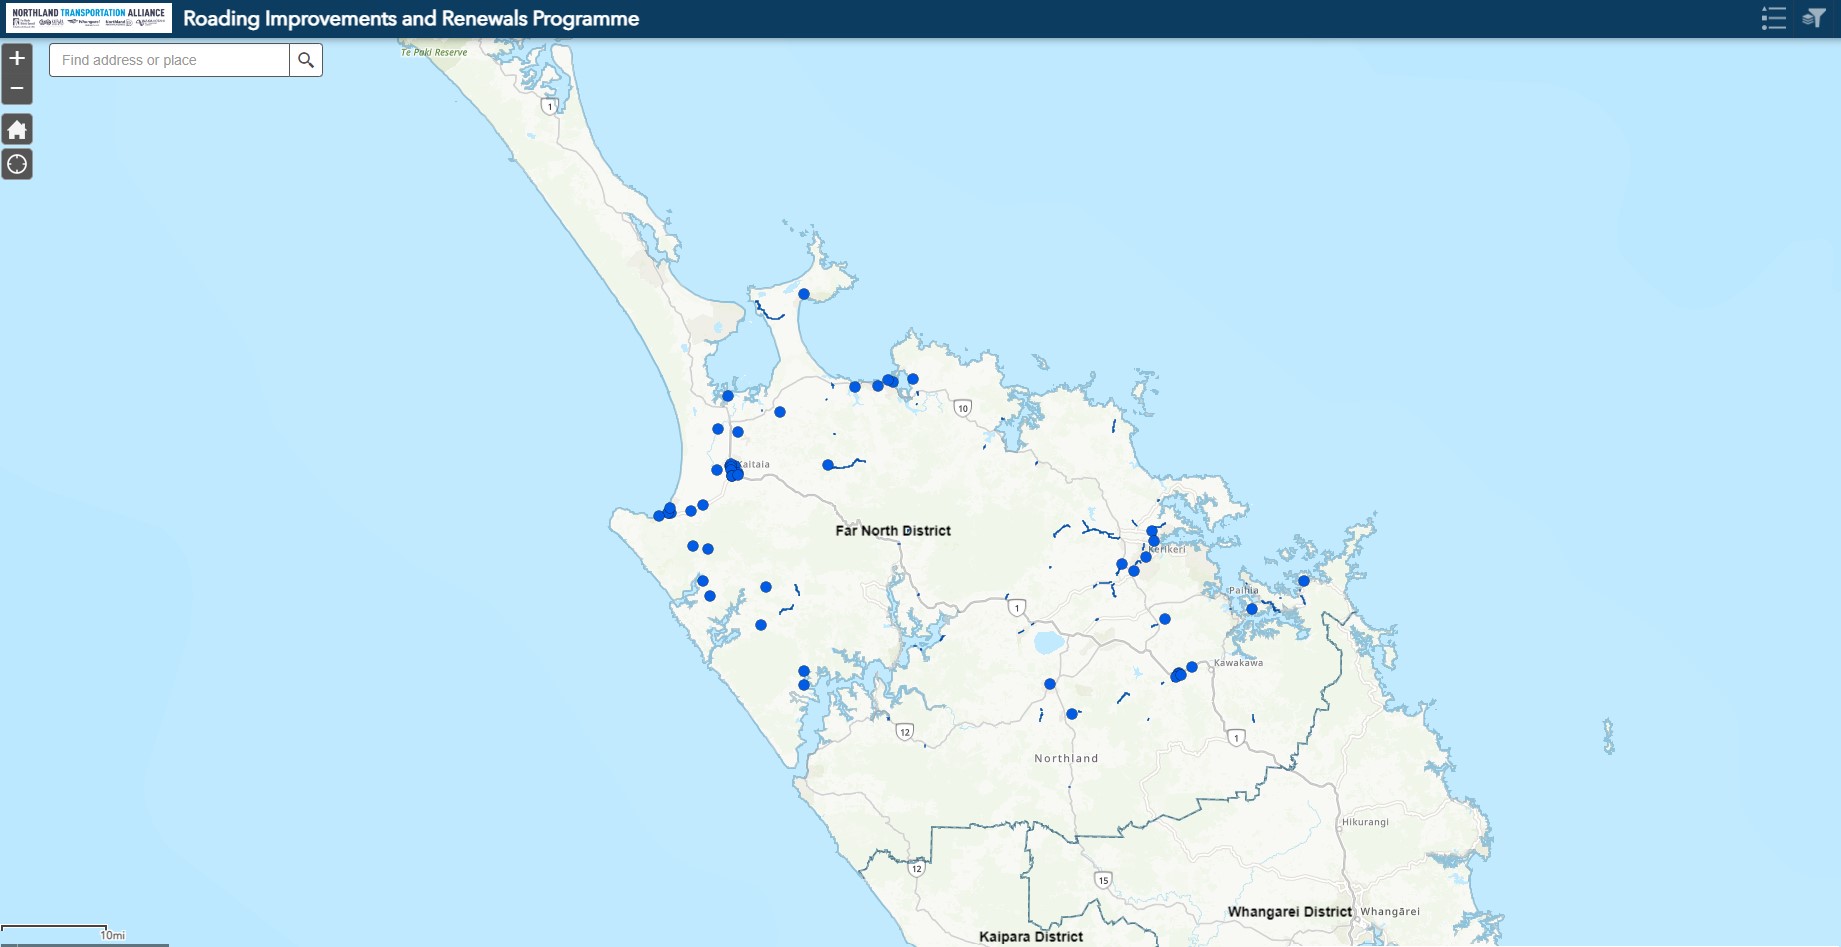1841x947 pixels.
Task: Open the layer filter tool
Action: tap(1814, 18)
